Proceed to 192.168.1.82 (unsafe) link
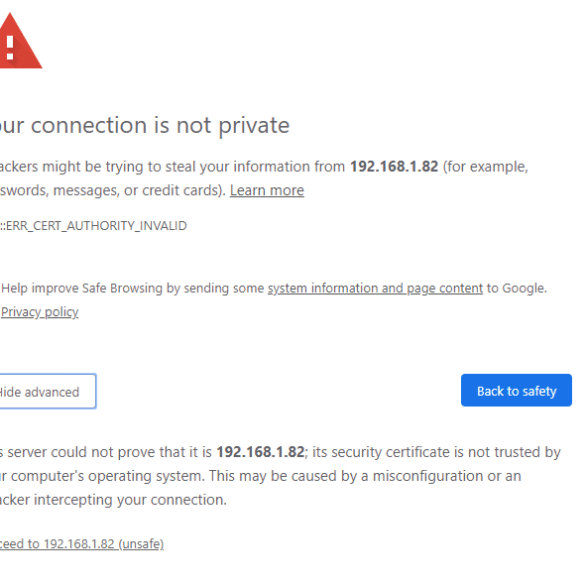Screen dimensions: 585x585 (82, 544)
